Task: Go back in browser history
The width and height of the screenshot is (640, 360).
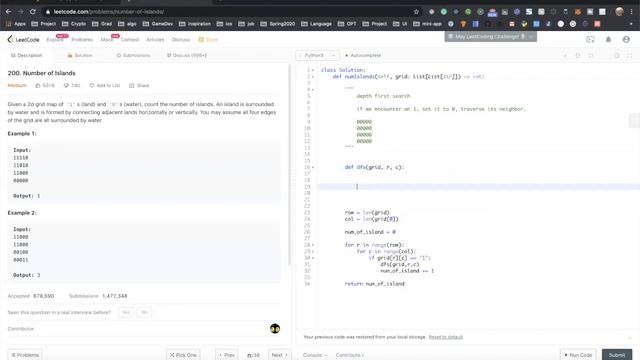Action: (x=8, y=12)
